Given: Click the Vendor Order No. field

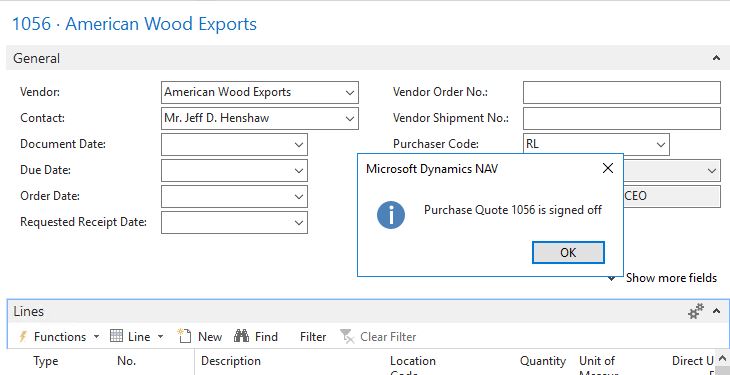Looking at the screenshot, I should click(622, 92).
